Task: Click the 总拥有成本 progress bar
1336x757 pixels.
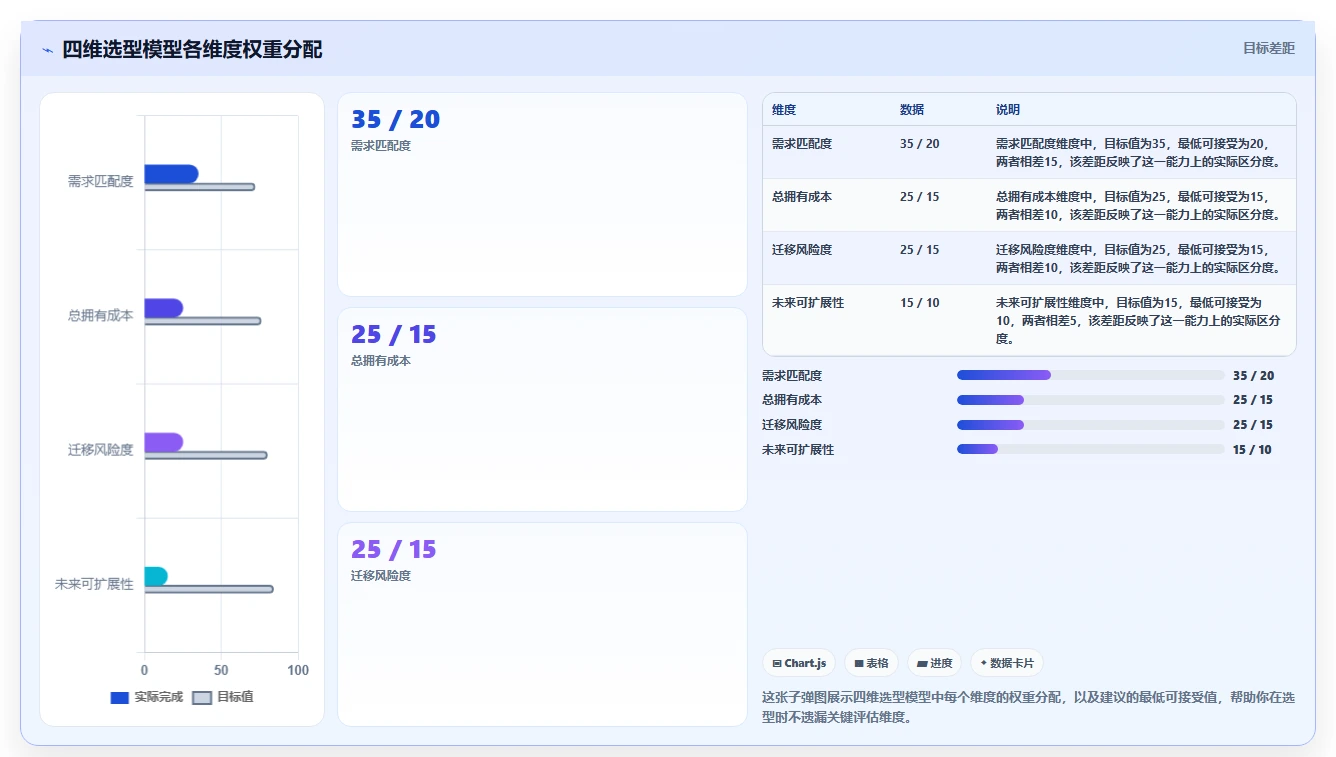Action: coord(1090,400)
